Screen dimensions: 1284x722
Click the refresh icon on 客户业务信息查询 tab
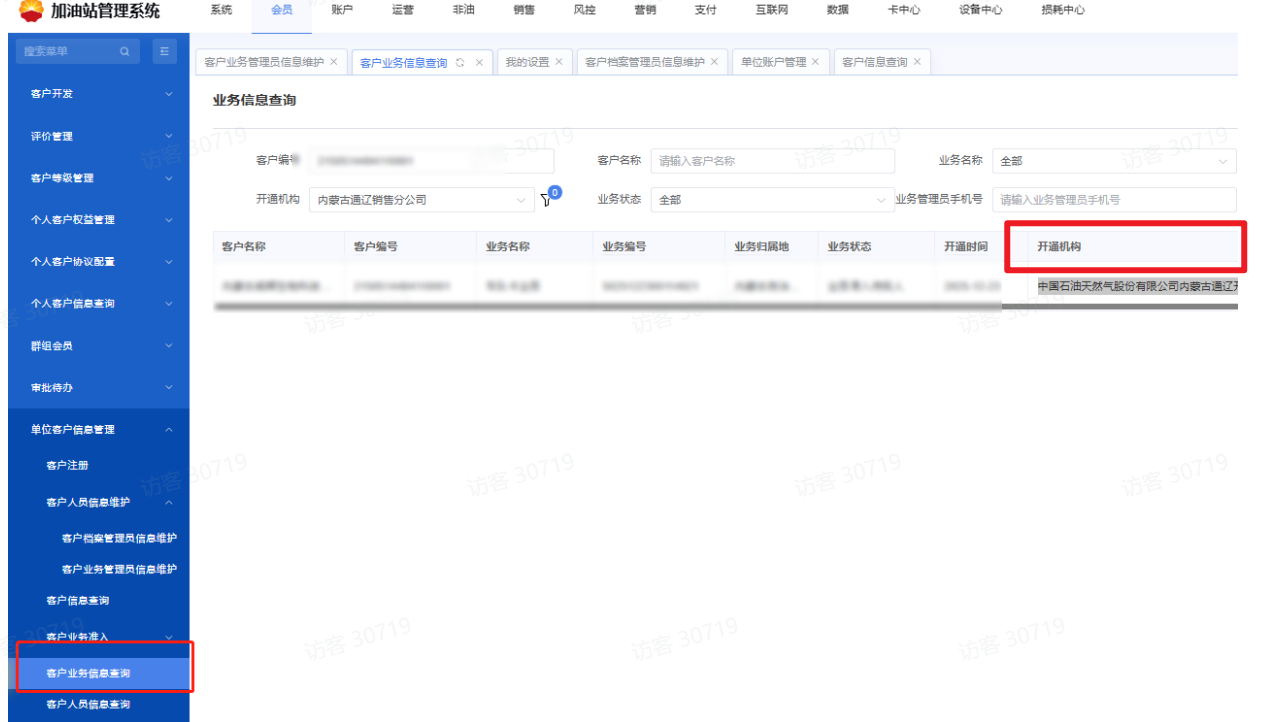click(x=460, y=62)
